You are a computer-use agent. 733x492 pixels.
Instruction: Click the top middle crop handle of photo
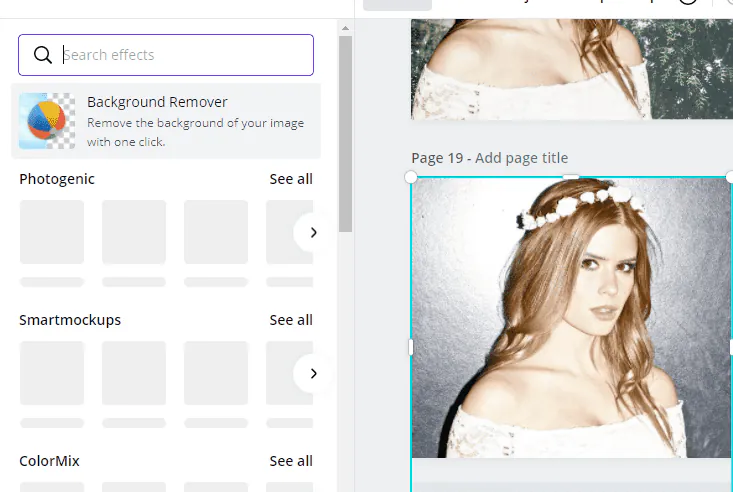pos(571,177)
